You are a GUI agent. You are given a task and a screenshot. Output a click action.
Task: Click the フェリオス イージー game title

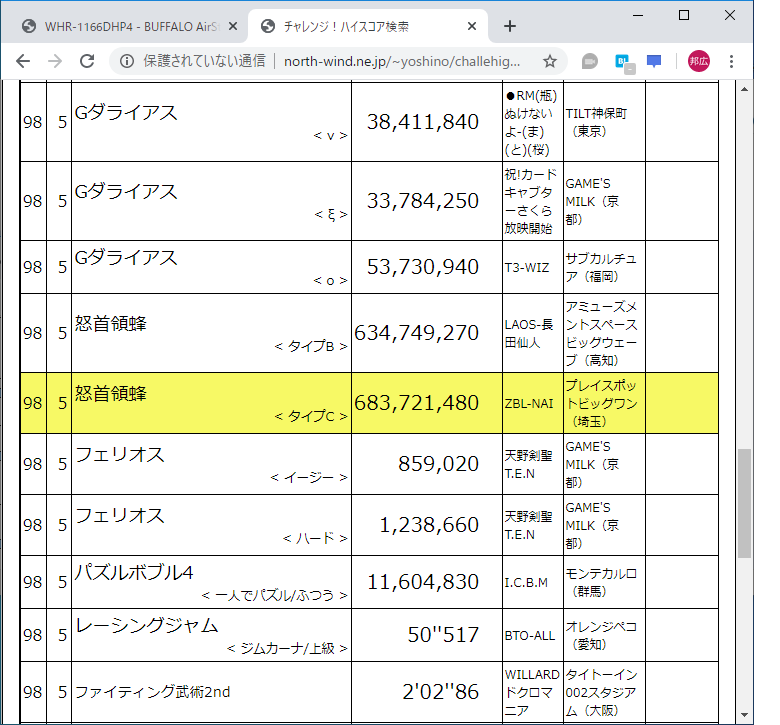[x=119, y=455]
